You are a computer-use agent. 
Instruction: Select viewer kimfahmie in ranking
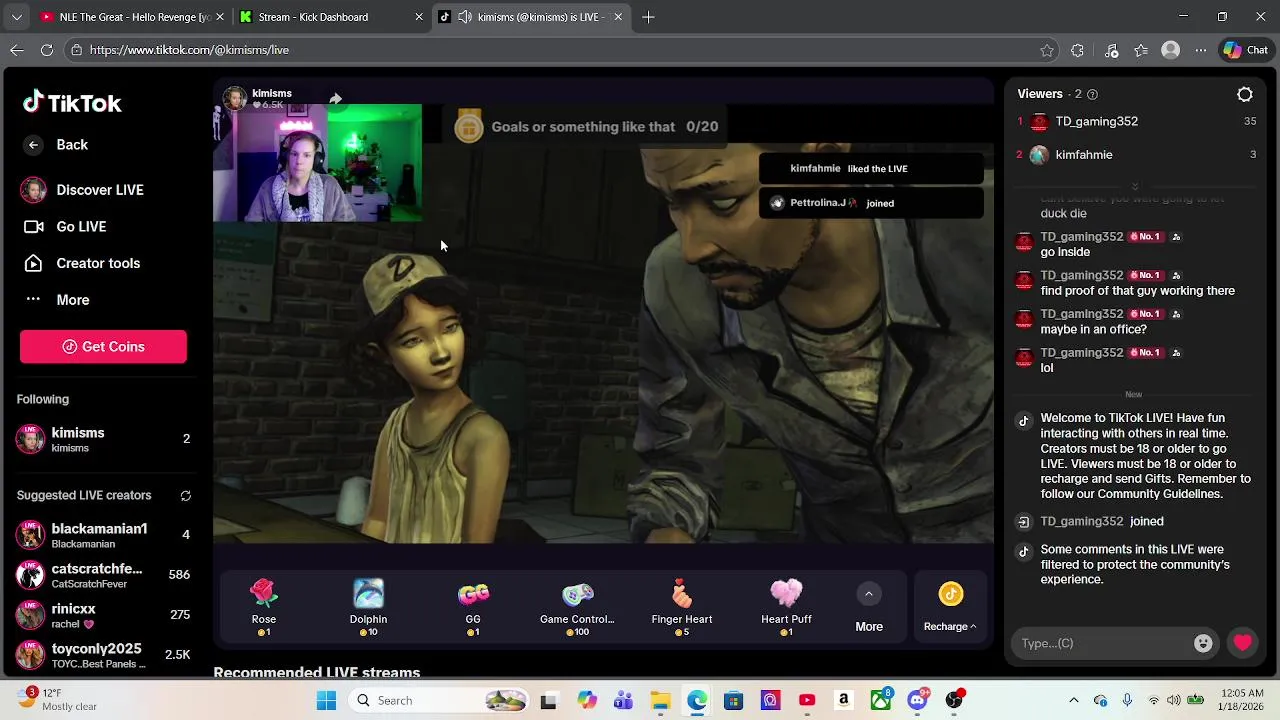coord(1136,155)
